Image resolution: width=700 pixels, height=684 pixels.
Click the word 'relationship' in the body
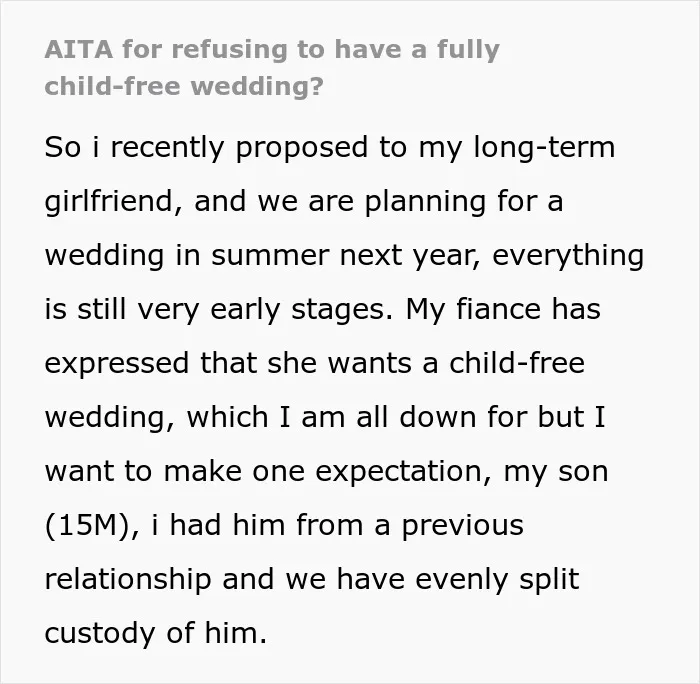point(128,580)
